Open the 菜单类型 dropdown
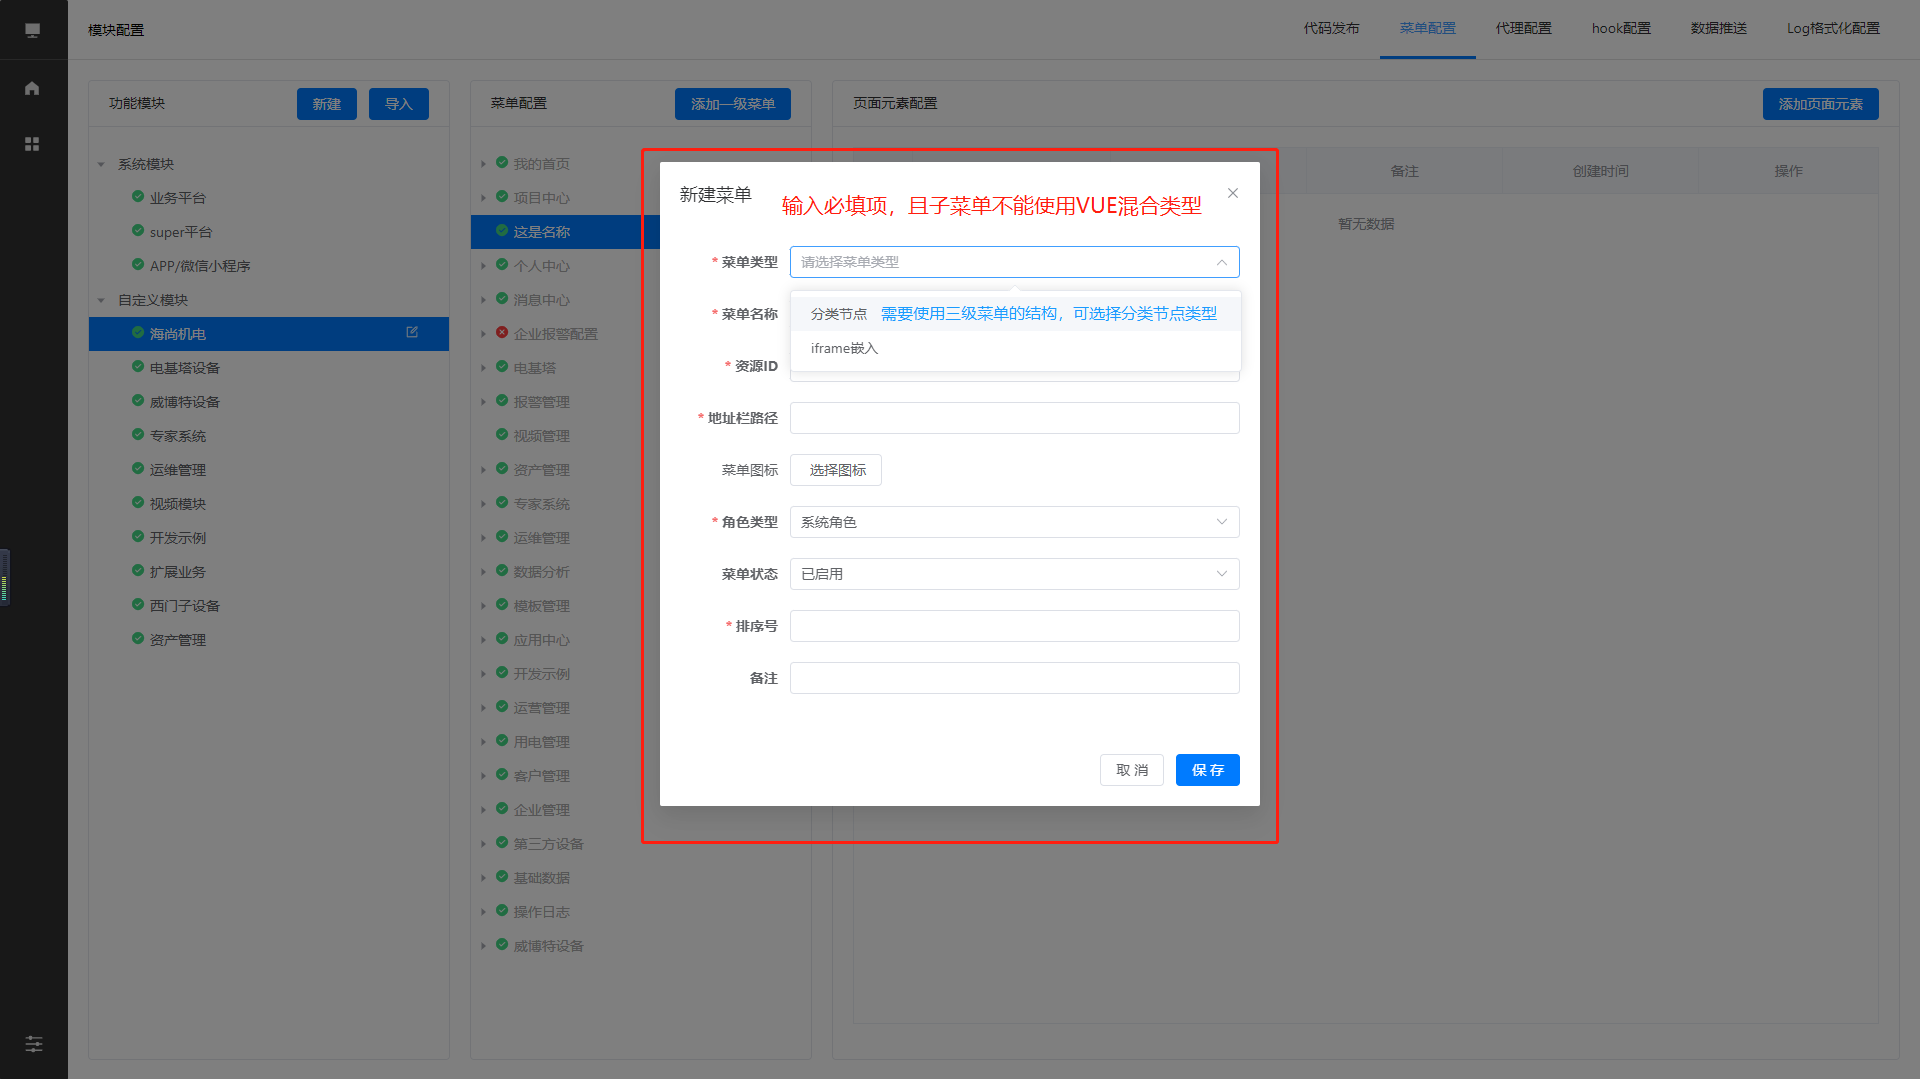1920x1079 pixels. click(1014, 262)
